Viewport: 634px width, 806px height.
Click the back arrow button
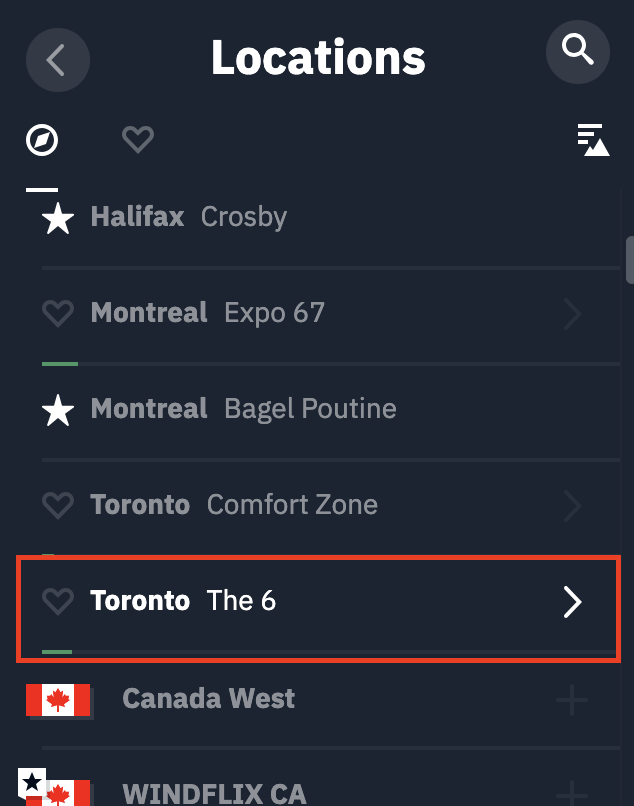point(58,59)
